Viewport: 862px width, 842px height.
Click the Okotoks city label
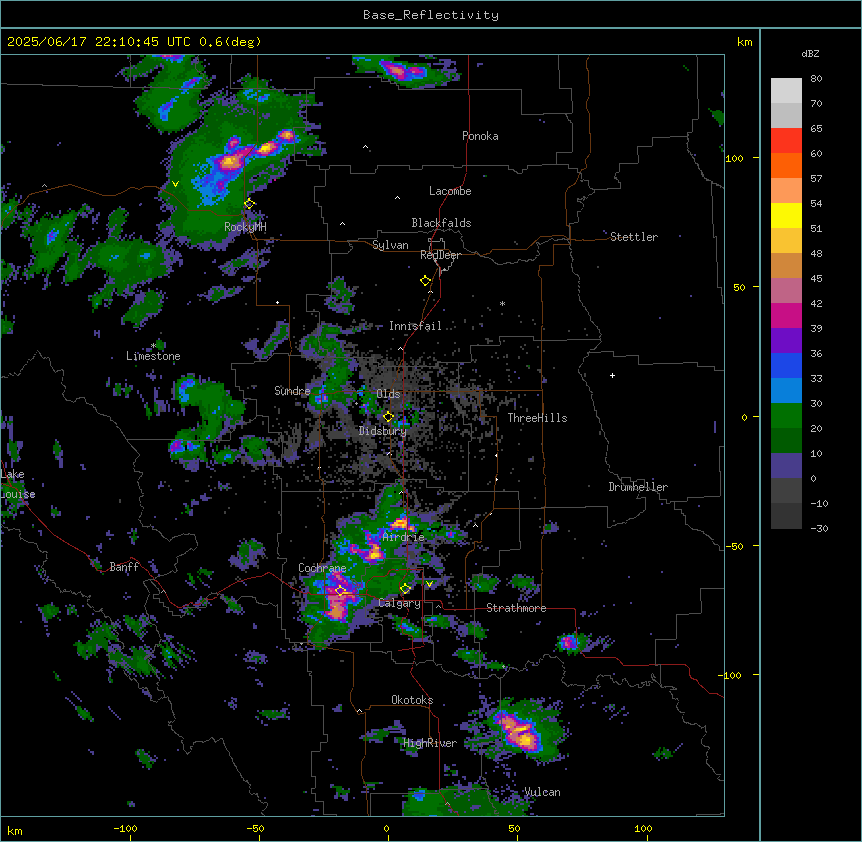tap(412, 700)
